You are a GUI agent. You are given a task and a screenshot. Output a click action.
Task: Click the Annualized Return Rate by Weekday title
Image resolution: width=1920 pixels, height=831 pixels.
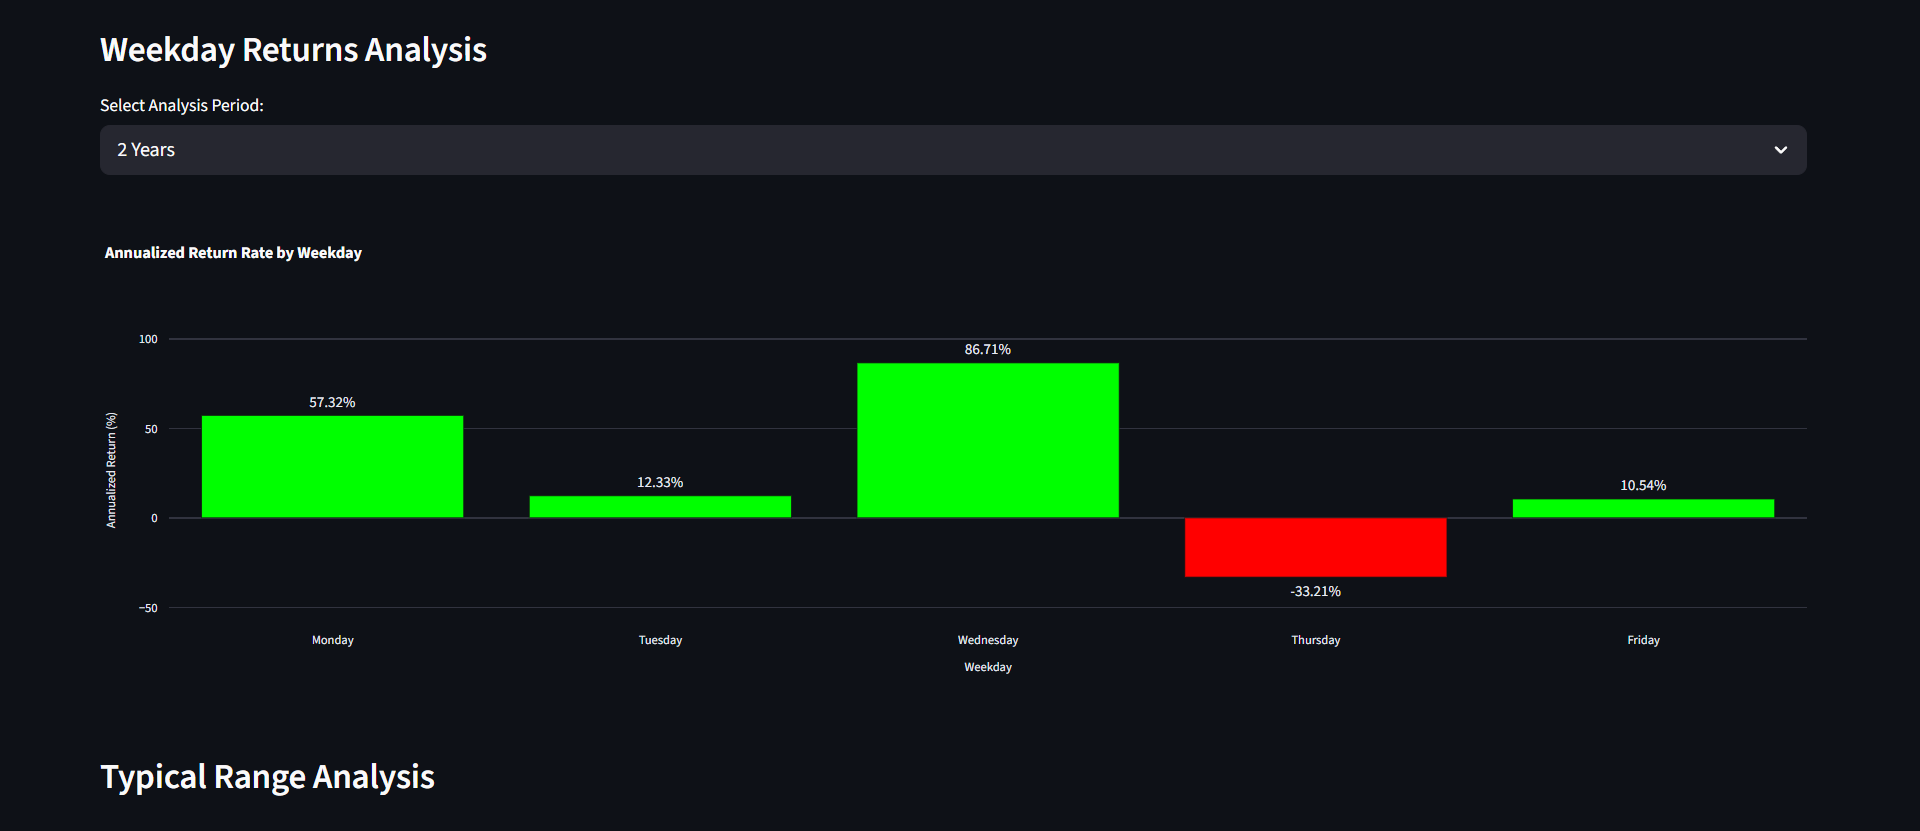pos(233,253)
